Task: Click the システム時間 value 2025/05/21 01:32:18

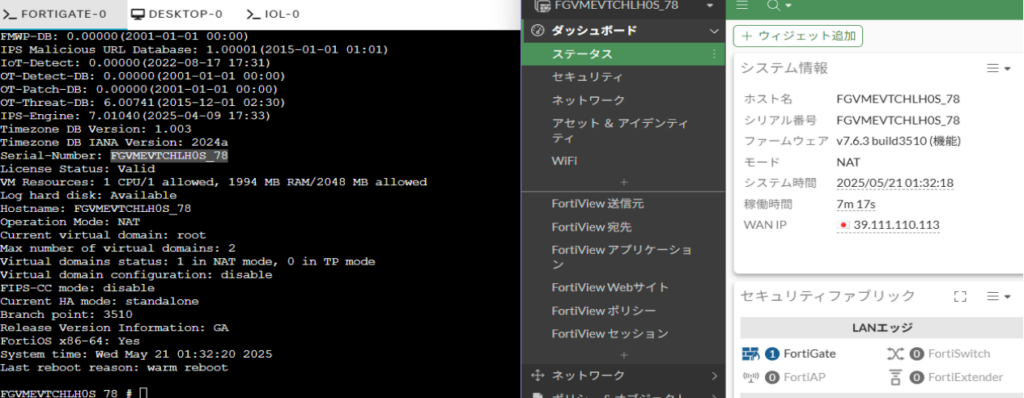Action: pyautogui.click(x=895, y=183)
